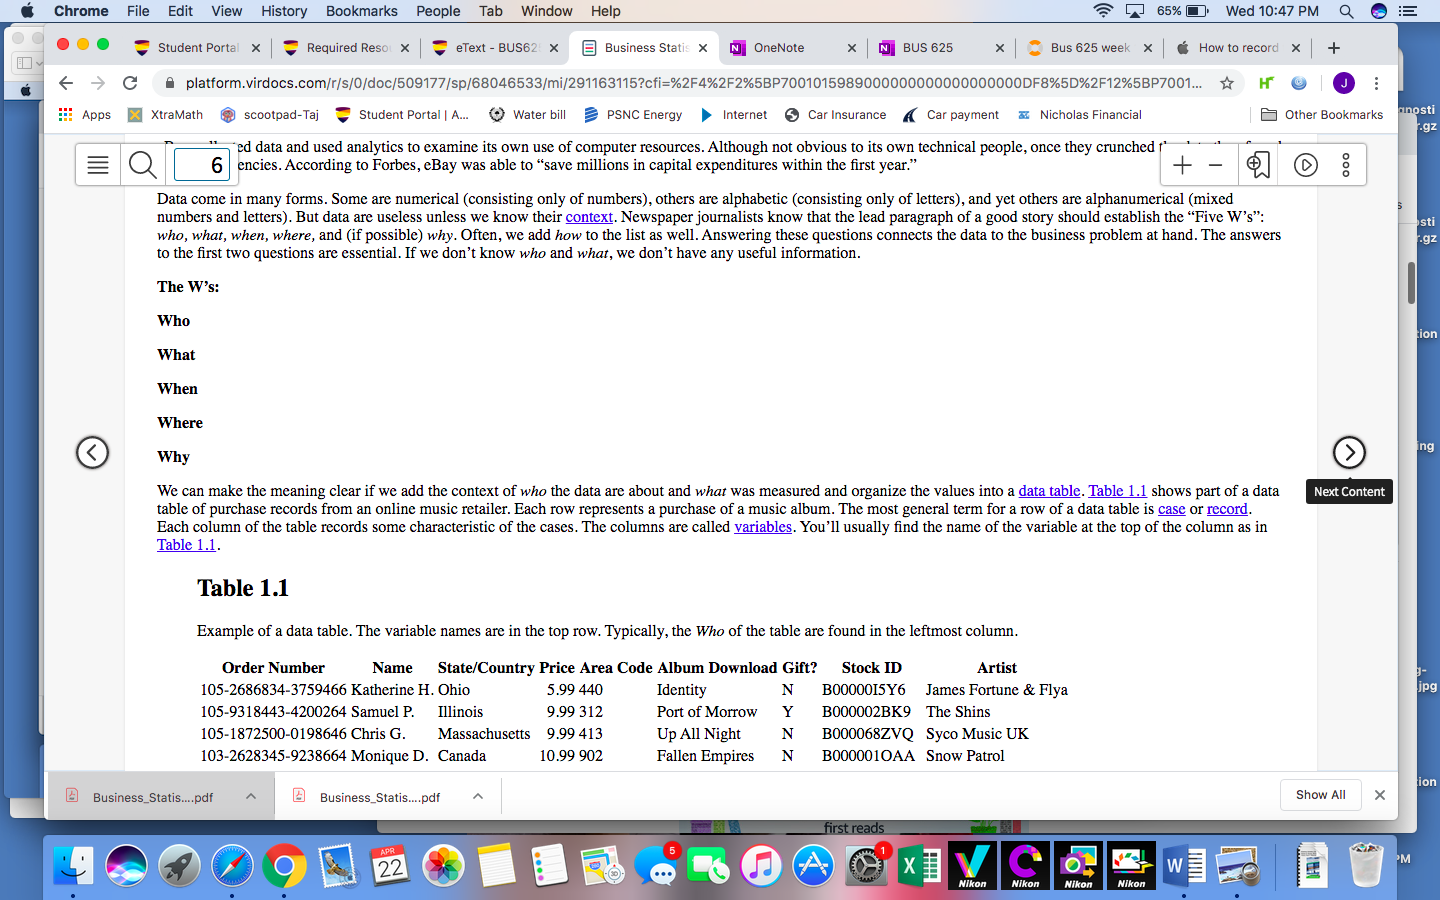This screenshot has height=900, width=1440.
Task: Start read aloud playback icon
Action: coord(1306,165)
